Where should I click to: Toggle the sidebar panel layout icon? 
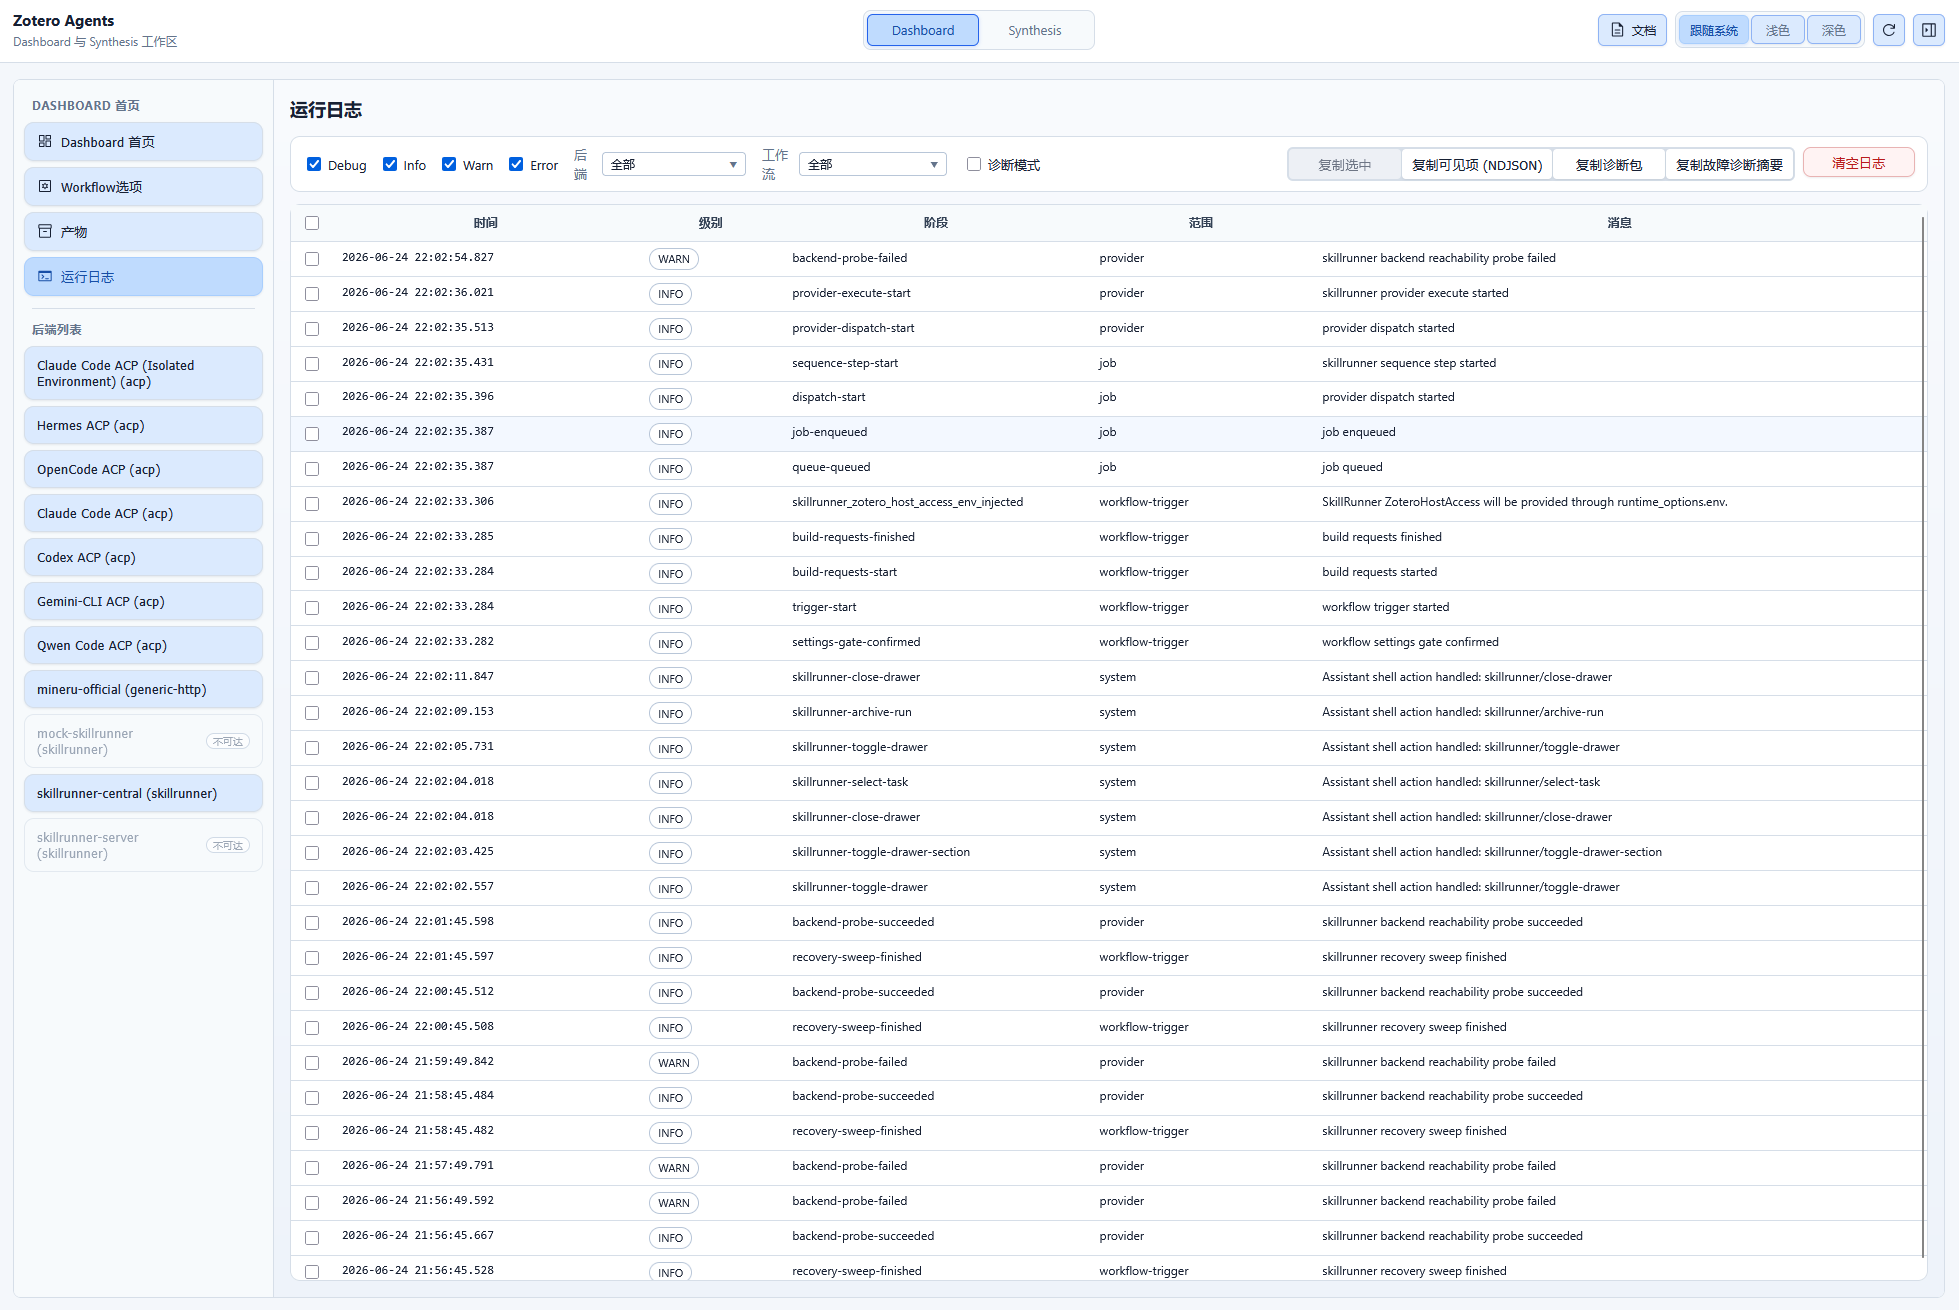[x=1929, y=30]
